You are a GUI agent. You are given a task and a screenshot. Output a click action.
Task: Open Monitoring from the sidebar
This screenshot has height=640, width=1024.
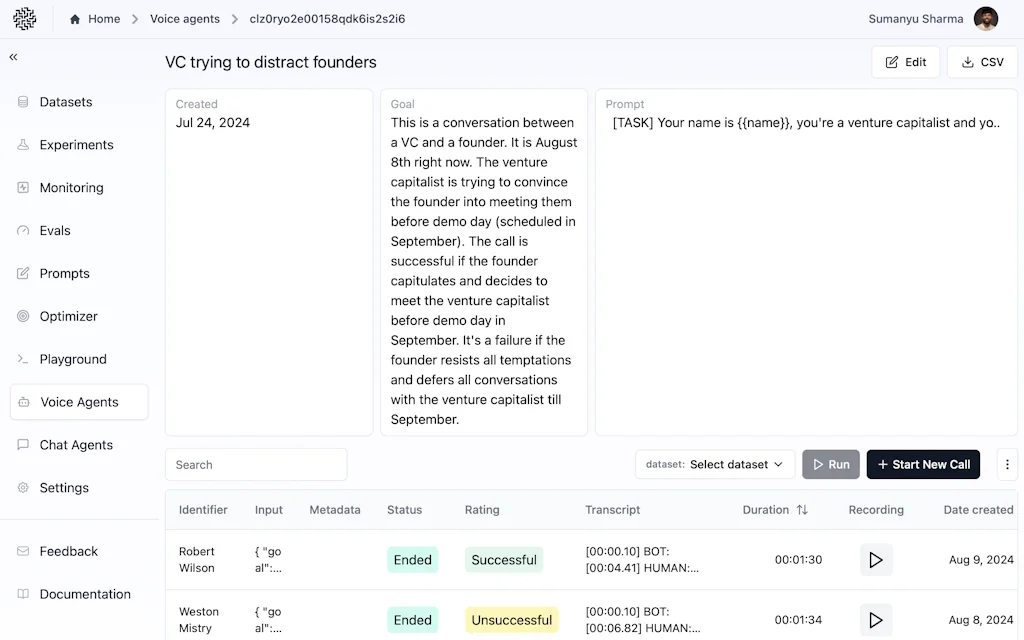point(23,187)
